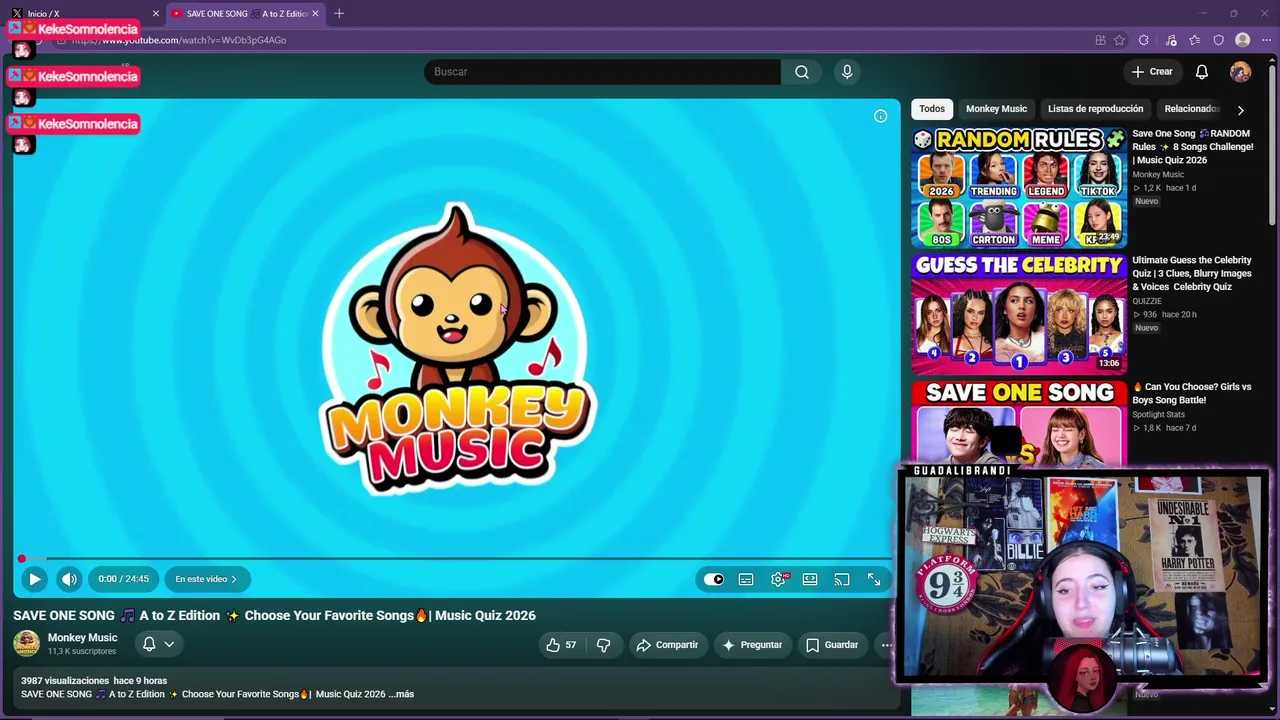Viewport: 1280px width, 720px height.
Task: Open the 'Save One Song' Girls vs Boys thumbnail
Action: [x=1019, y=424]
